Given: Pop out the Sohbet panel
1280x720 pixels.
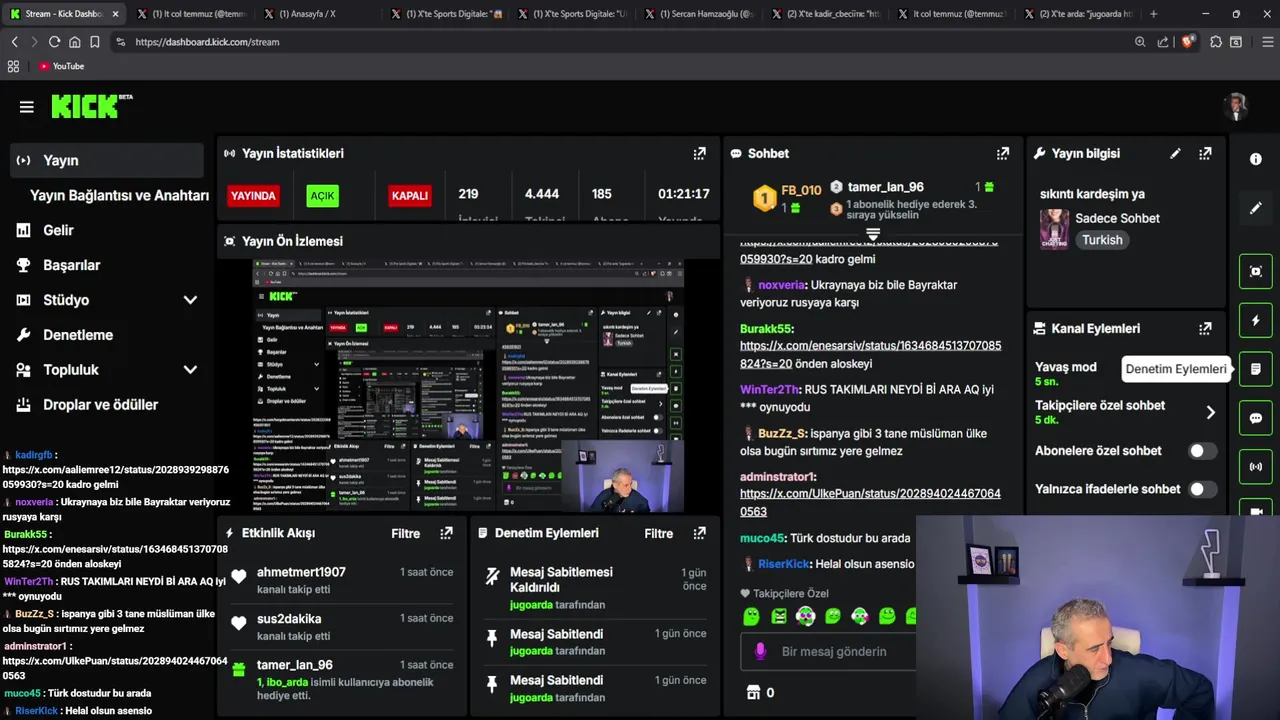Looking at the screenshot, I should pyautogui.click(x=1003, y=154).
